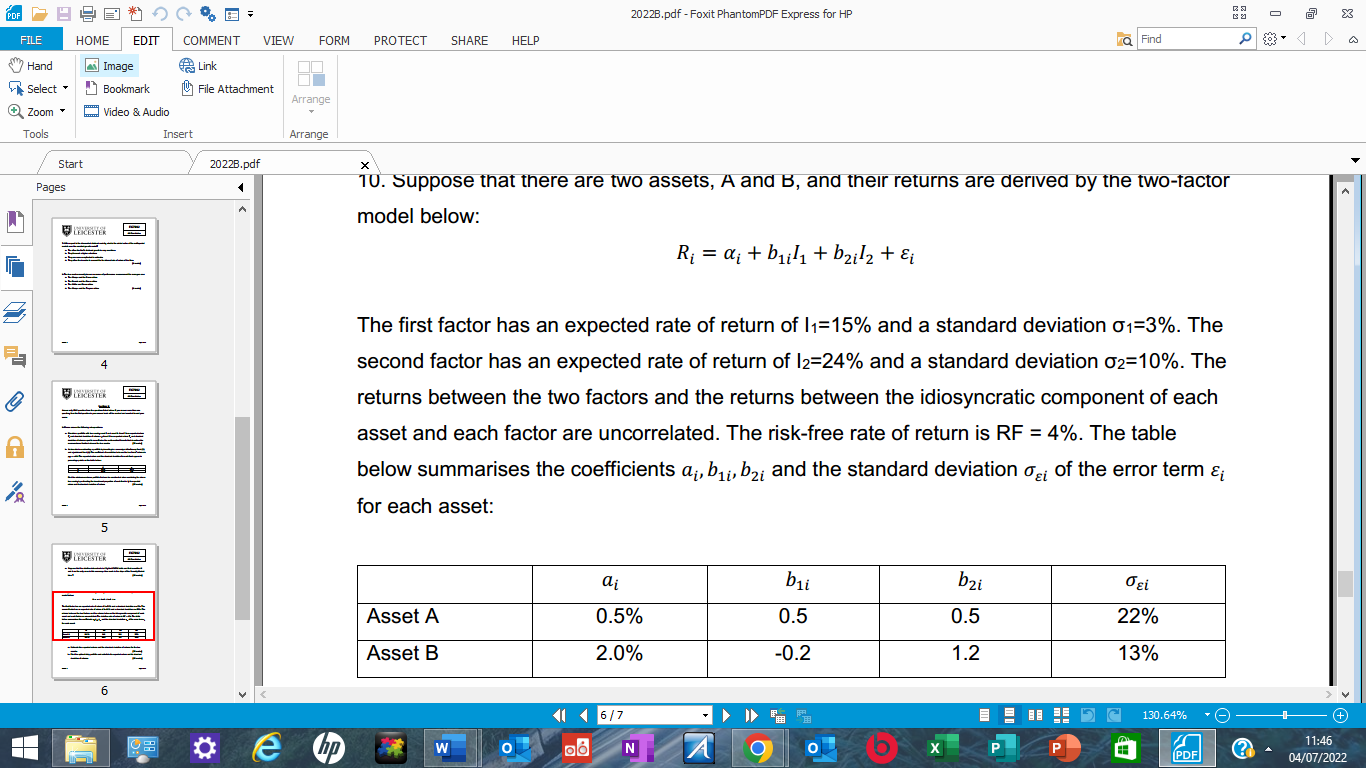Close the 2022B.pdf document tab
The image size is (1366, 768).
coord(364,164)
